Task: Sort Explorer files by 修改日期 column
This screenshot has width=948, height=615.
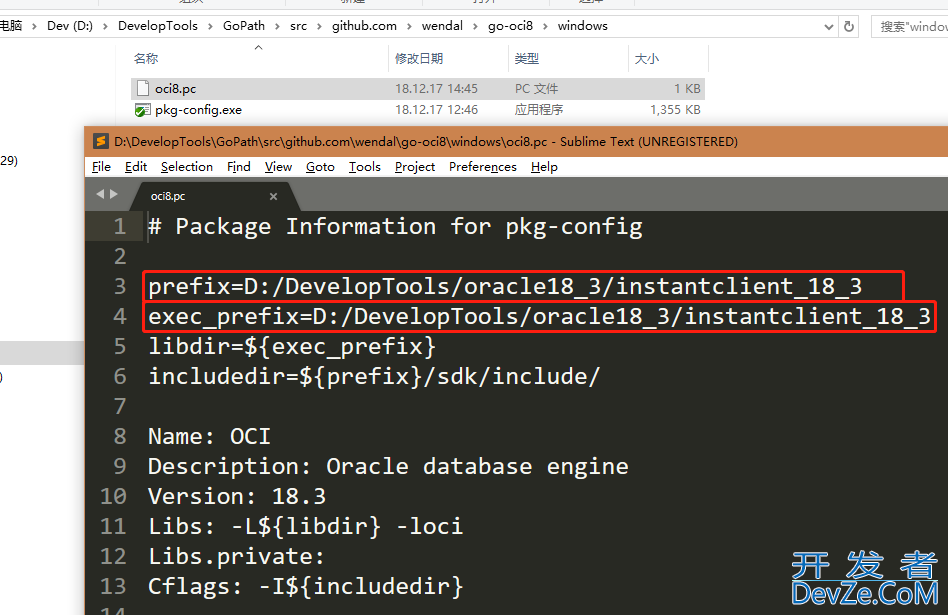Action: 419,59
